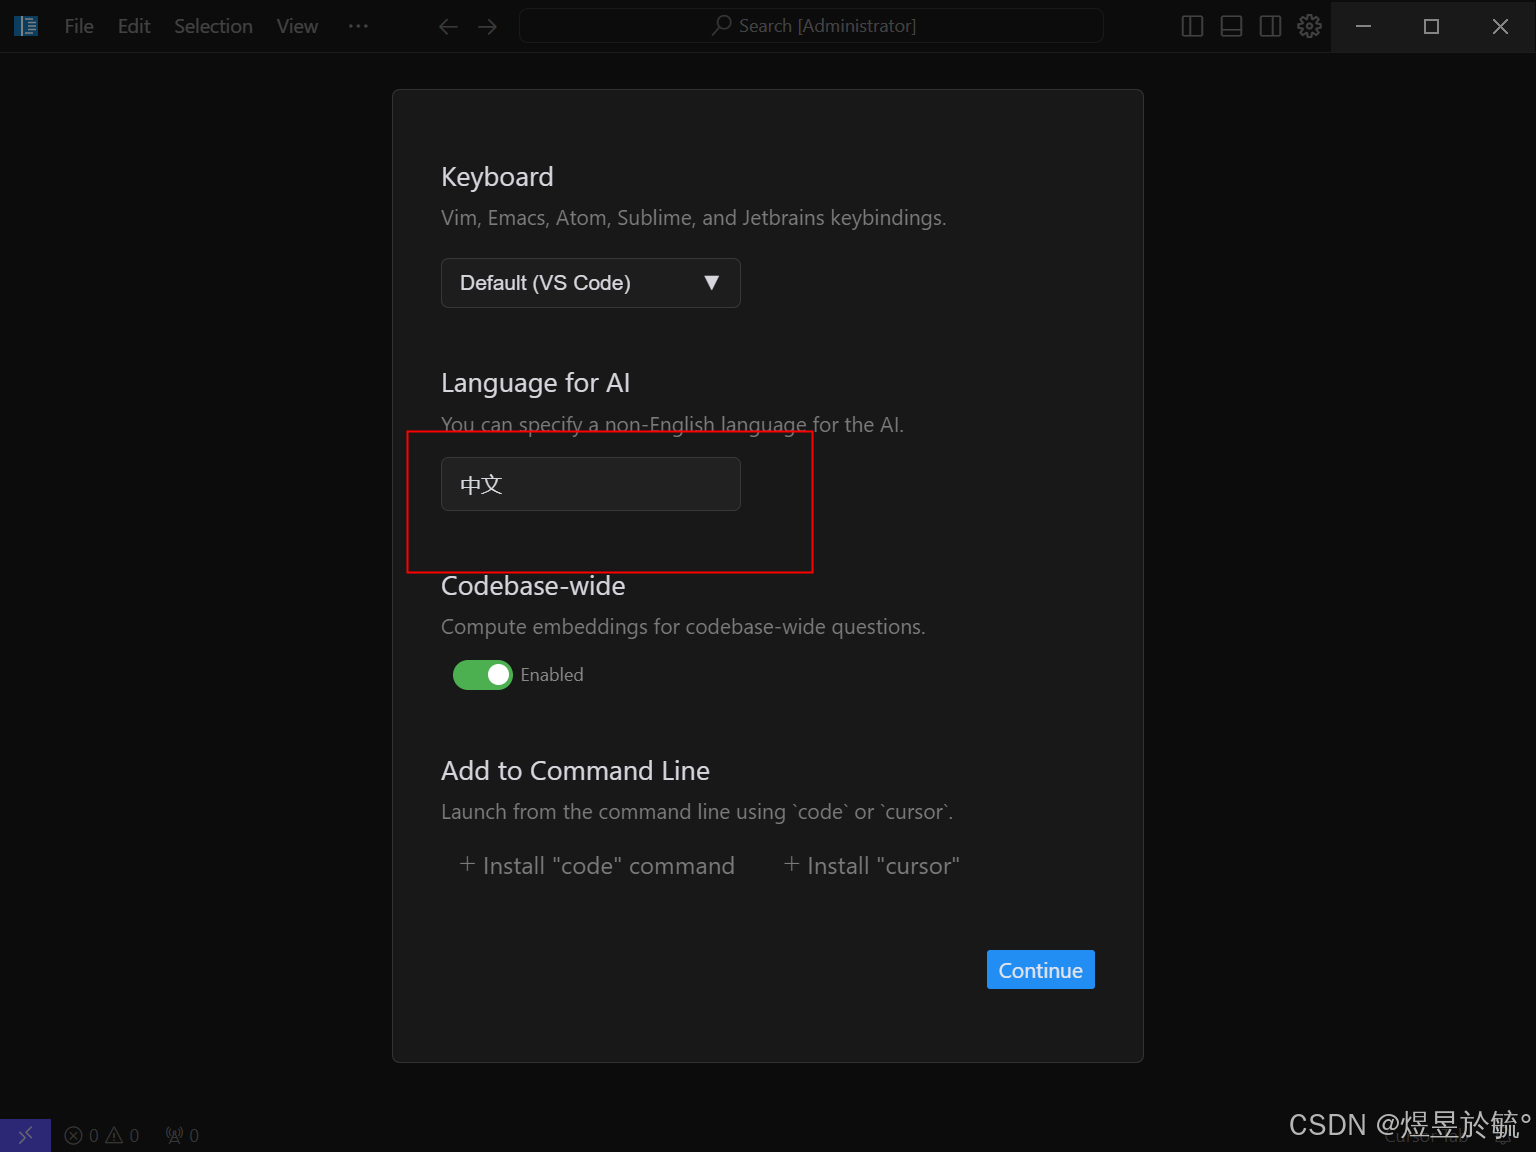Click the Language for AI input field

(x=591, y=484)
